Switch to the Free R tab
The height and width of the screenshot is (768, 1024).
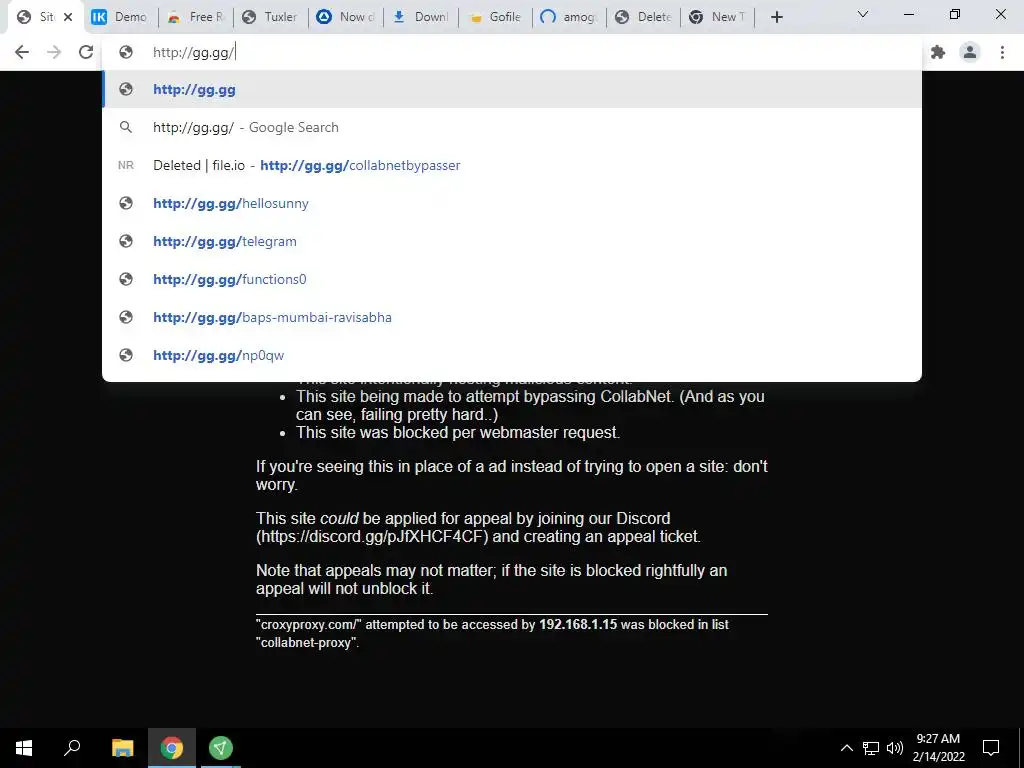[x=195, y=17]
